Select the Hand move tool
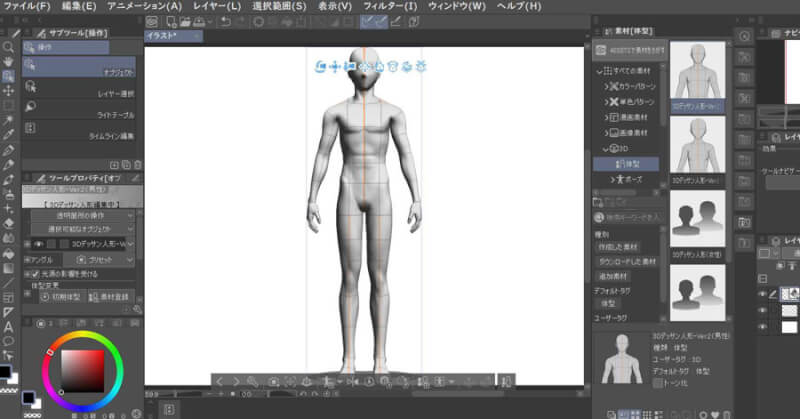This screenshot has height=419, width=800. tap(8, 62)
